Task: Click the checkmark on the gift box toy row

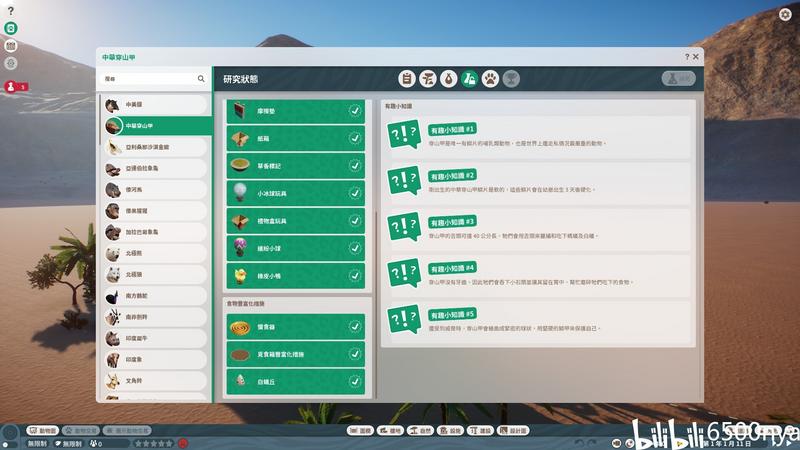Action: tap(355, 220)
